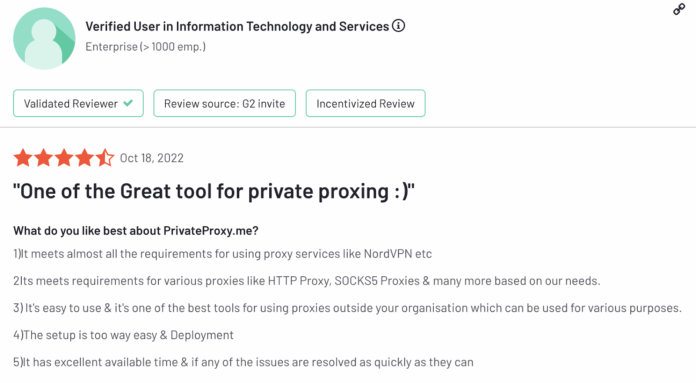Click the line about SOCKS5 Proxies

click(x=307, y=281)
